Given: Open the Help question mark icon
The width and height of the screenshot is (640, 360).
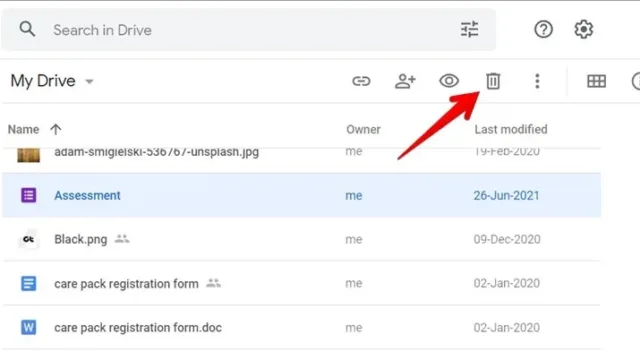Looking at the screenshot, I should (543, 29).
